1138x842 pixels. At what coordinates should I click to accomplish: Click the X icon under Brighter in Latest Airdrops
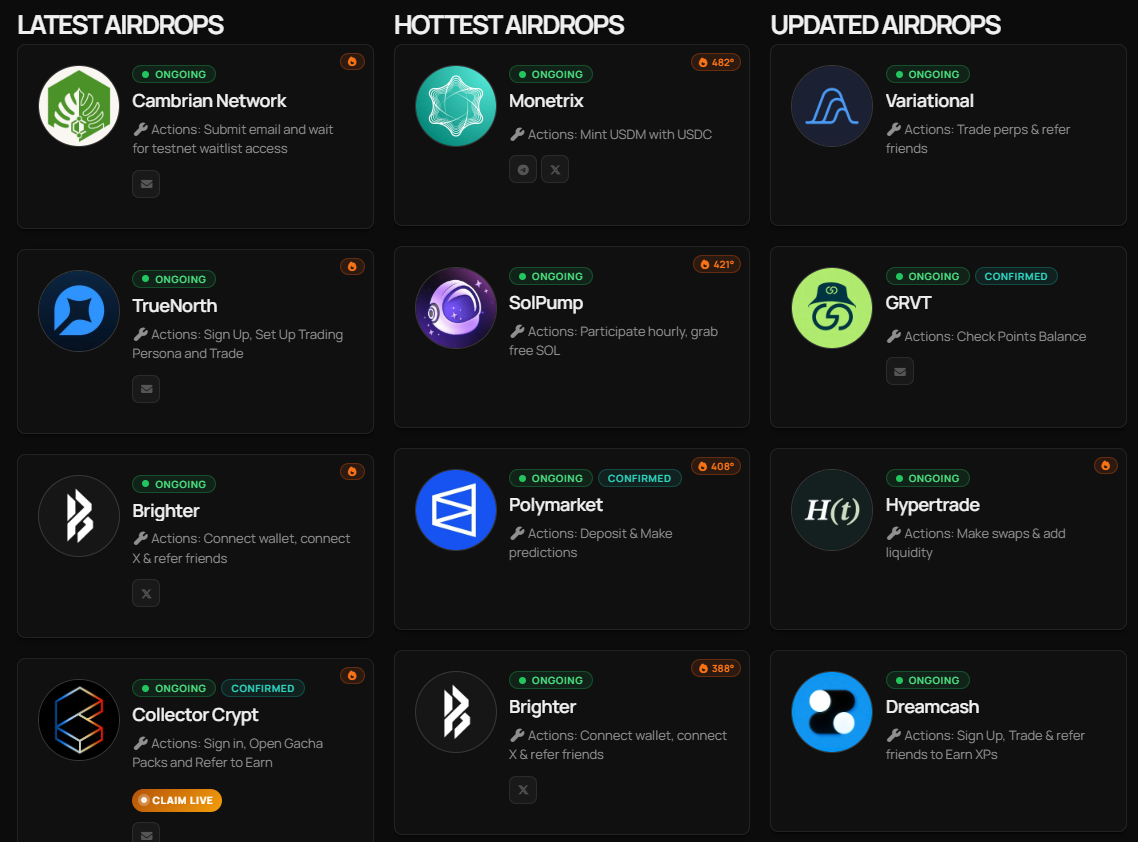tap(146, 594)
